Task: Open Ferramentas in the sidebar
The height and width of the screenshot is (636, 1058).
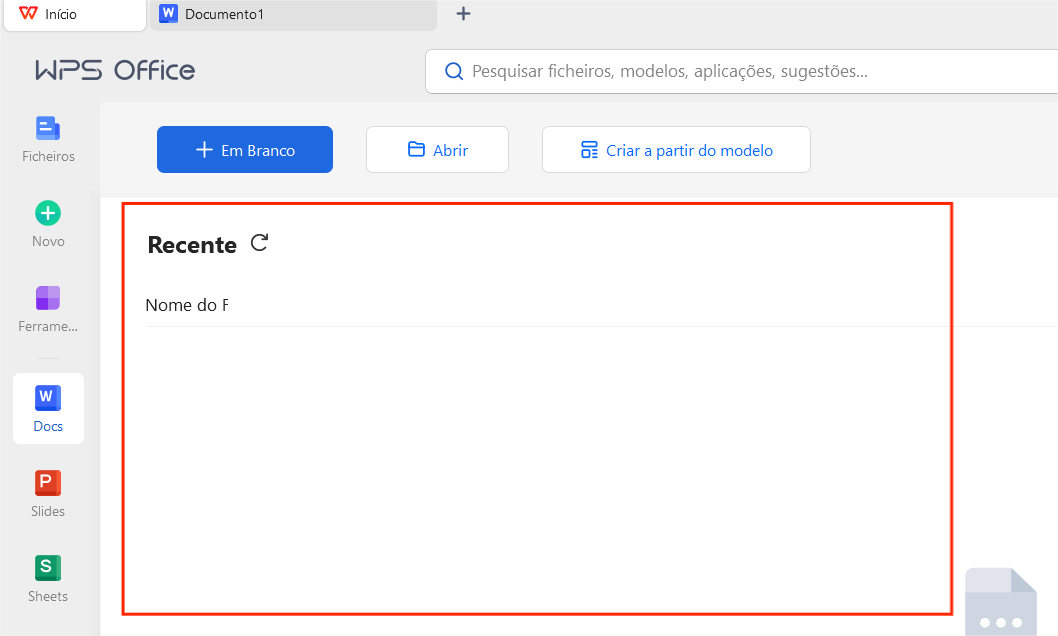Action: 48,309
